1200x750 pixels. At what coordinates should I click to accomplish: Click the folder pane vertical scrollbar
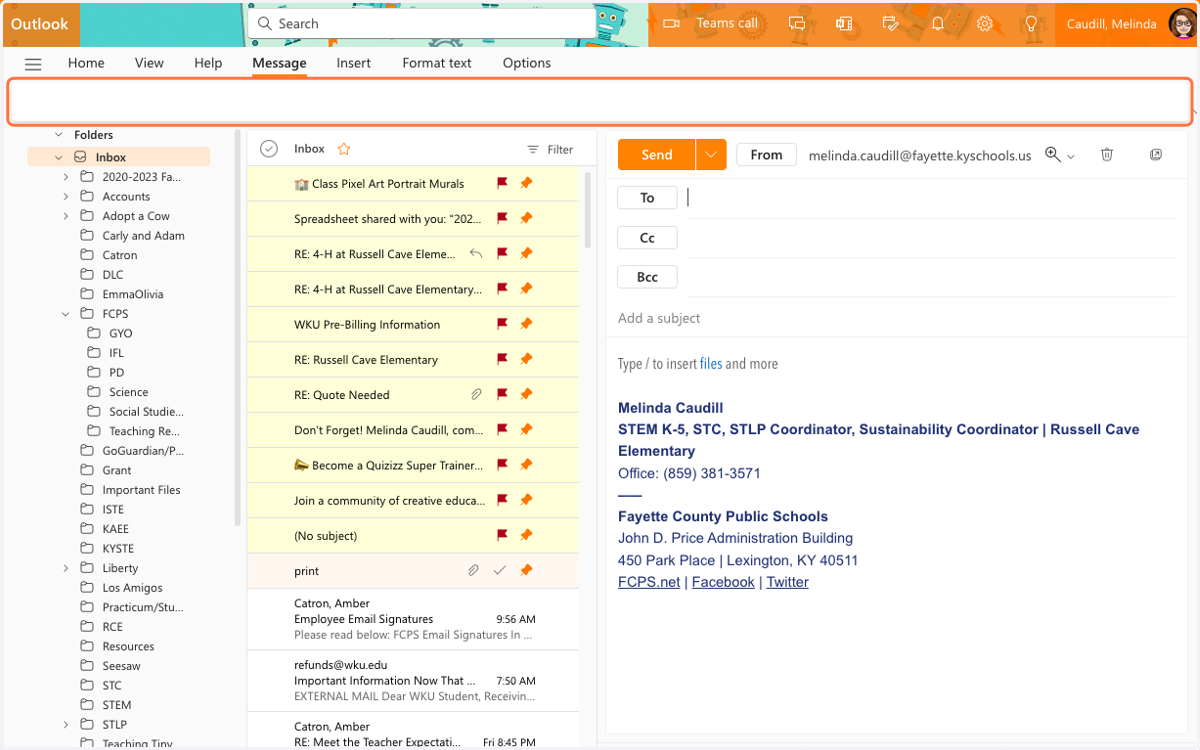point(237,326)
